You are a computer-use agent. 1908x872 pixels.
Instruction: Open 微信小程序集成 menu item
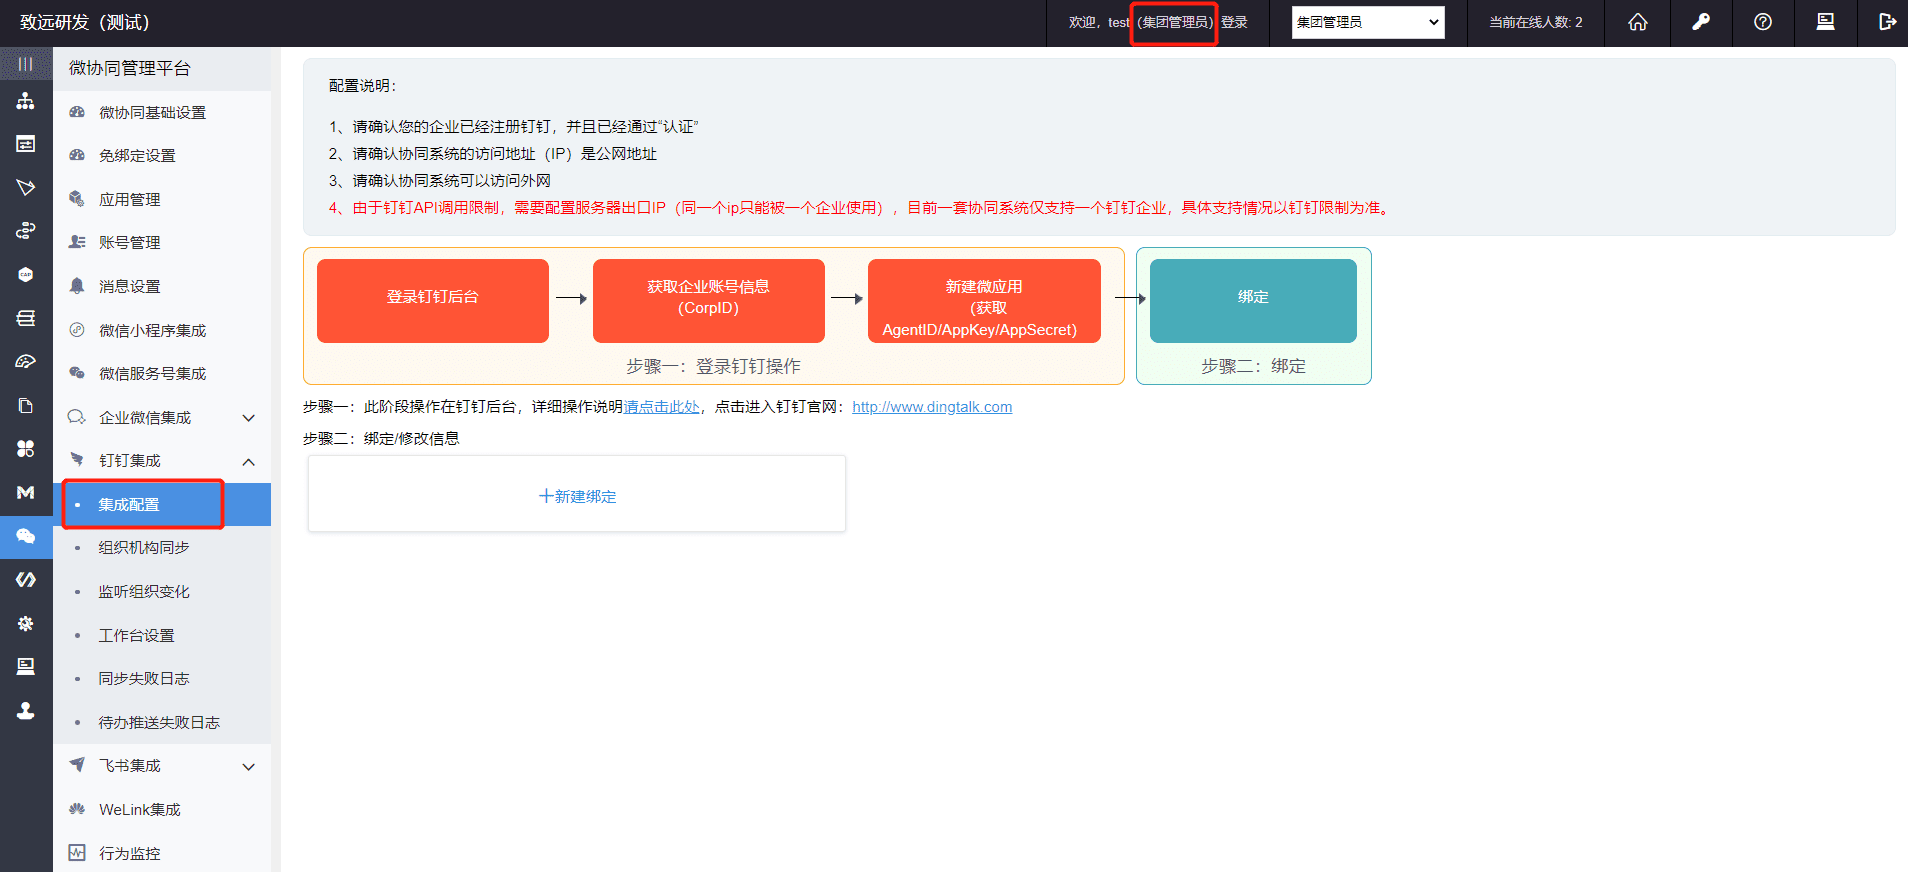pyautogui.click(x=162, y=330)
